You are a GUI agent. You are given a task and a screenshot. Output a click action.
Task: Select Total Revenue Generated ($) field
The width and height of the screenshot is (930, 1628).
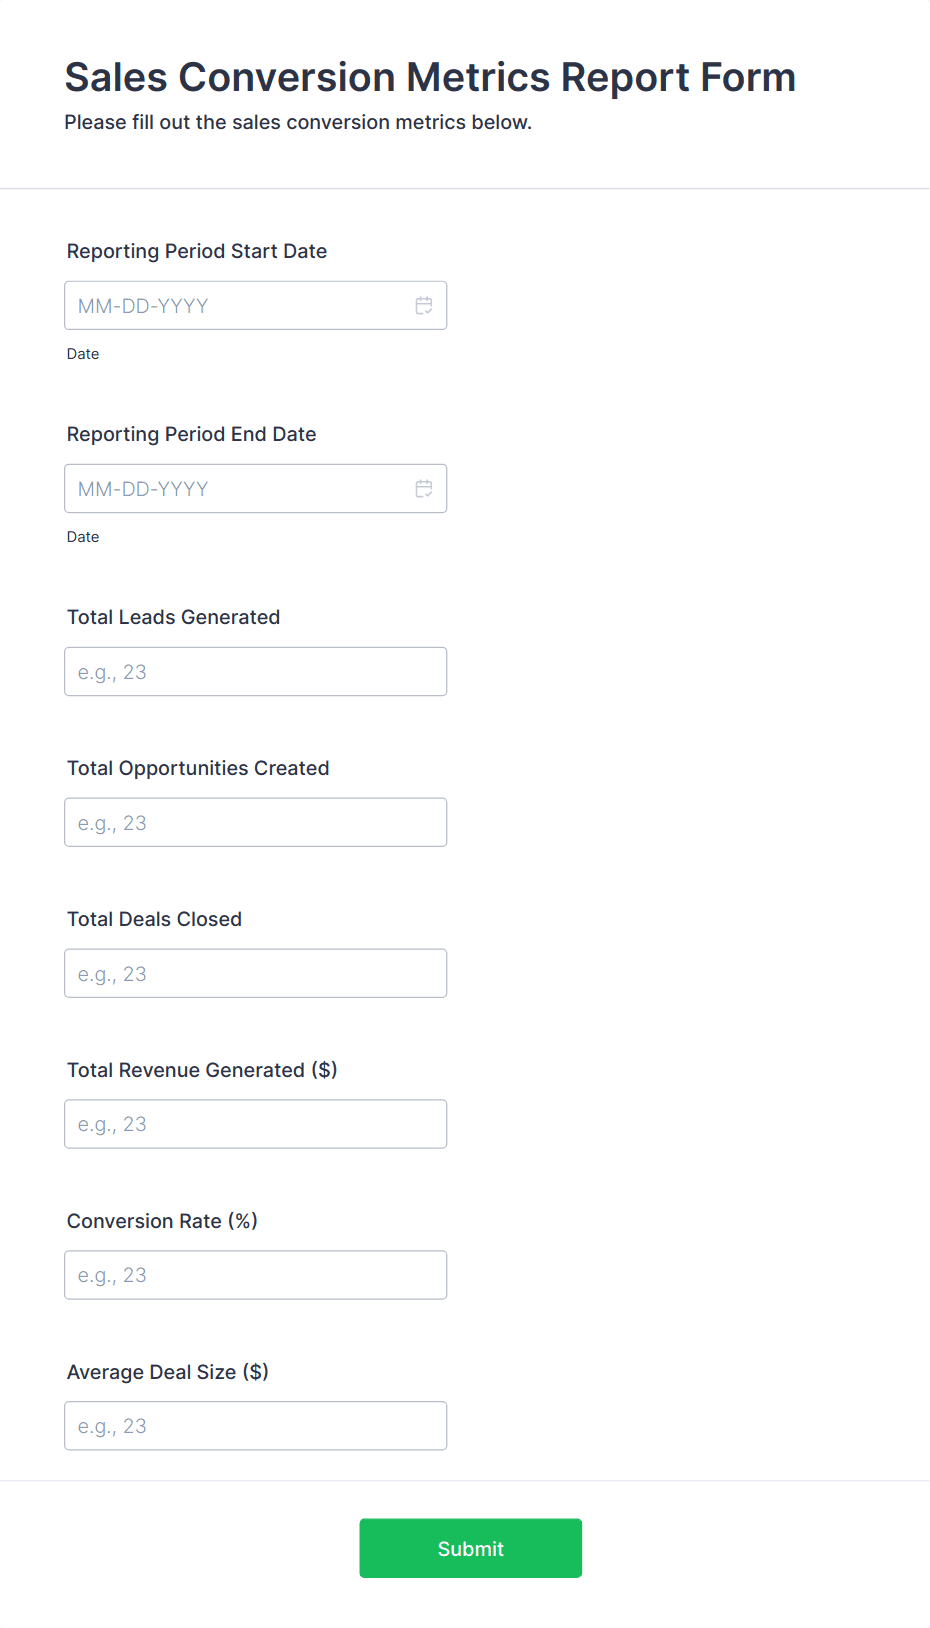(255, 1125)
